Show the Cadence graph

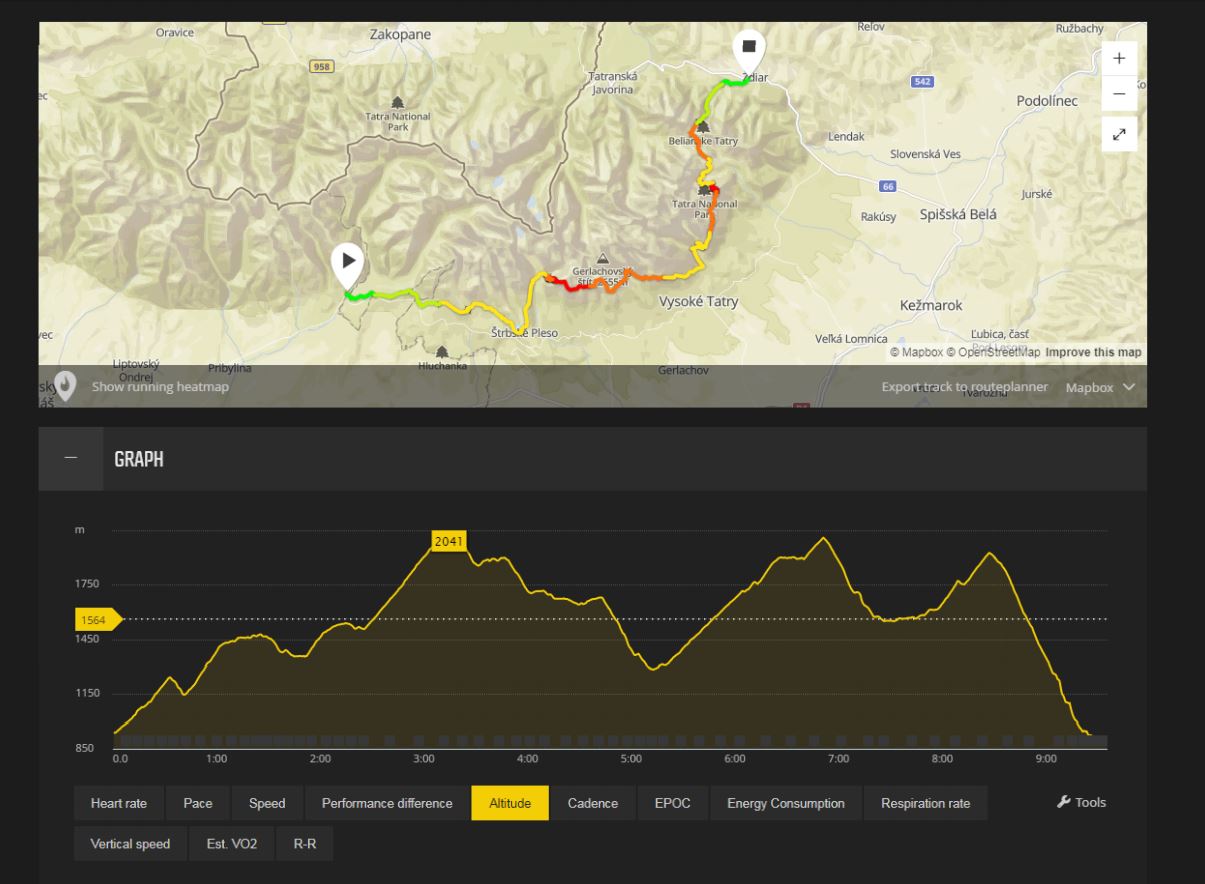pyautogui.click(x=593, y=803)
